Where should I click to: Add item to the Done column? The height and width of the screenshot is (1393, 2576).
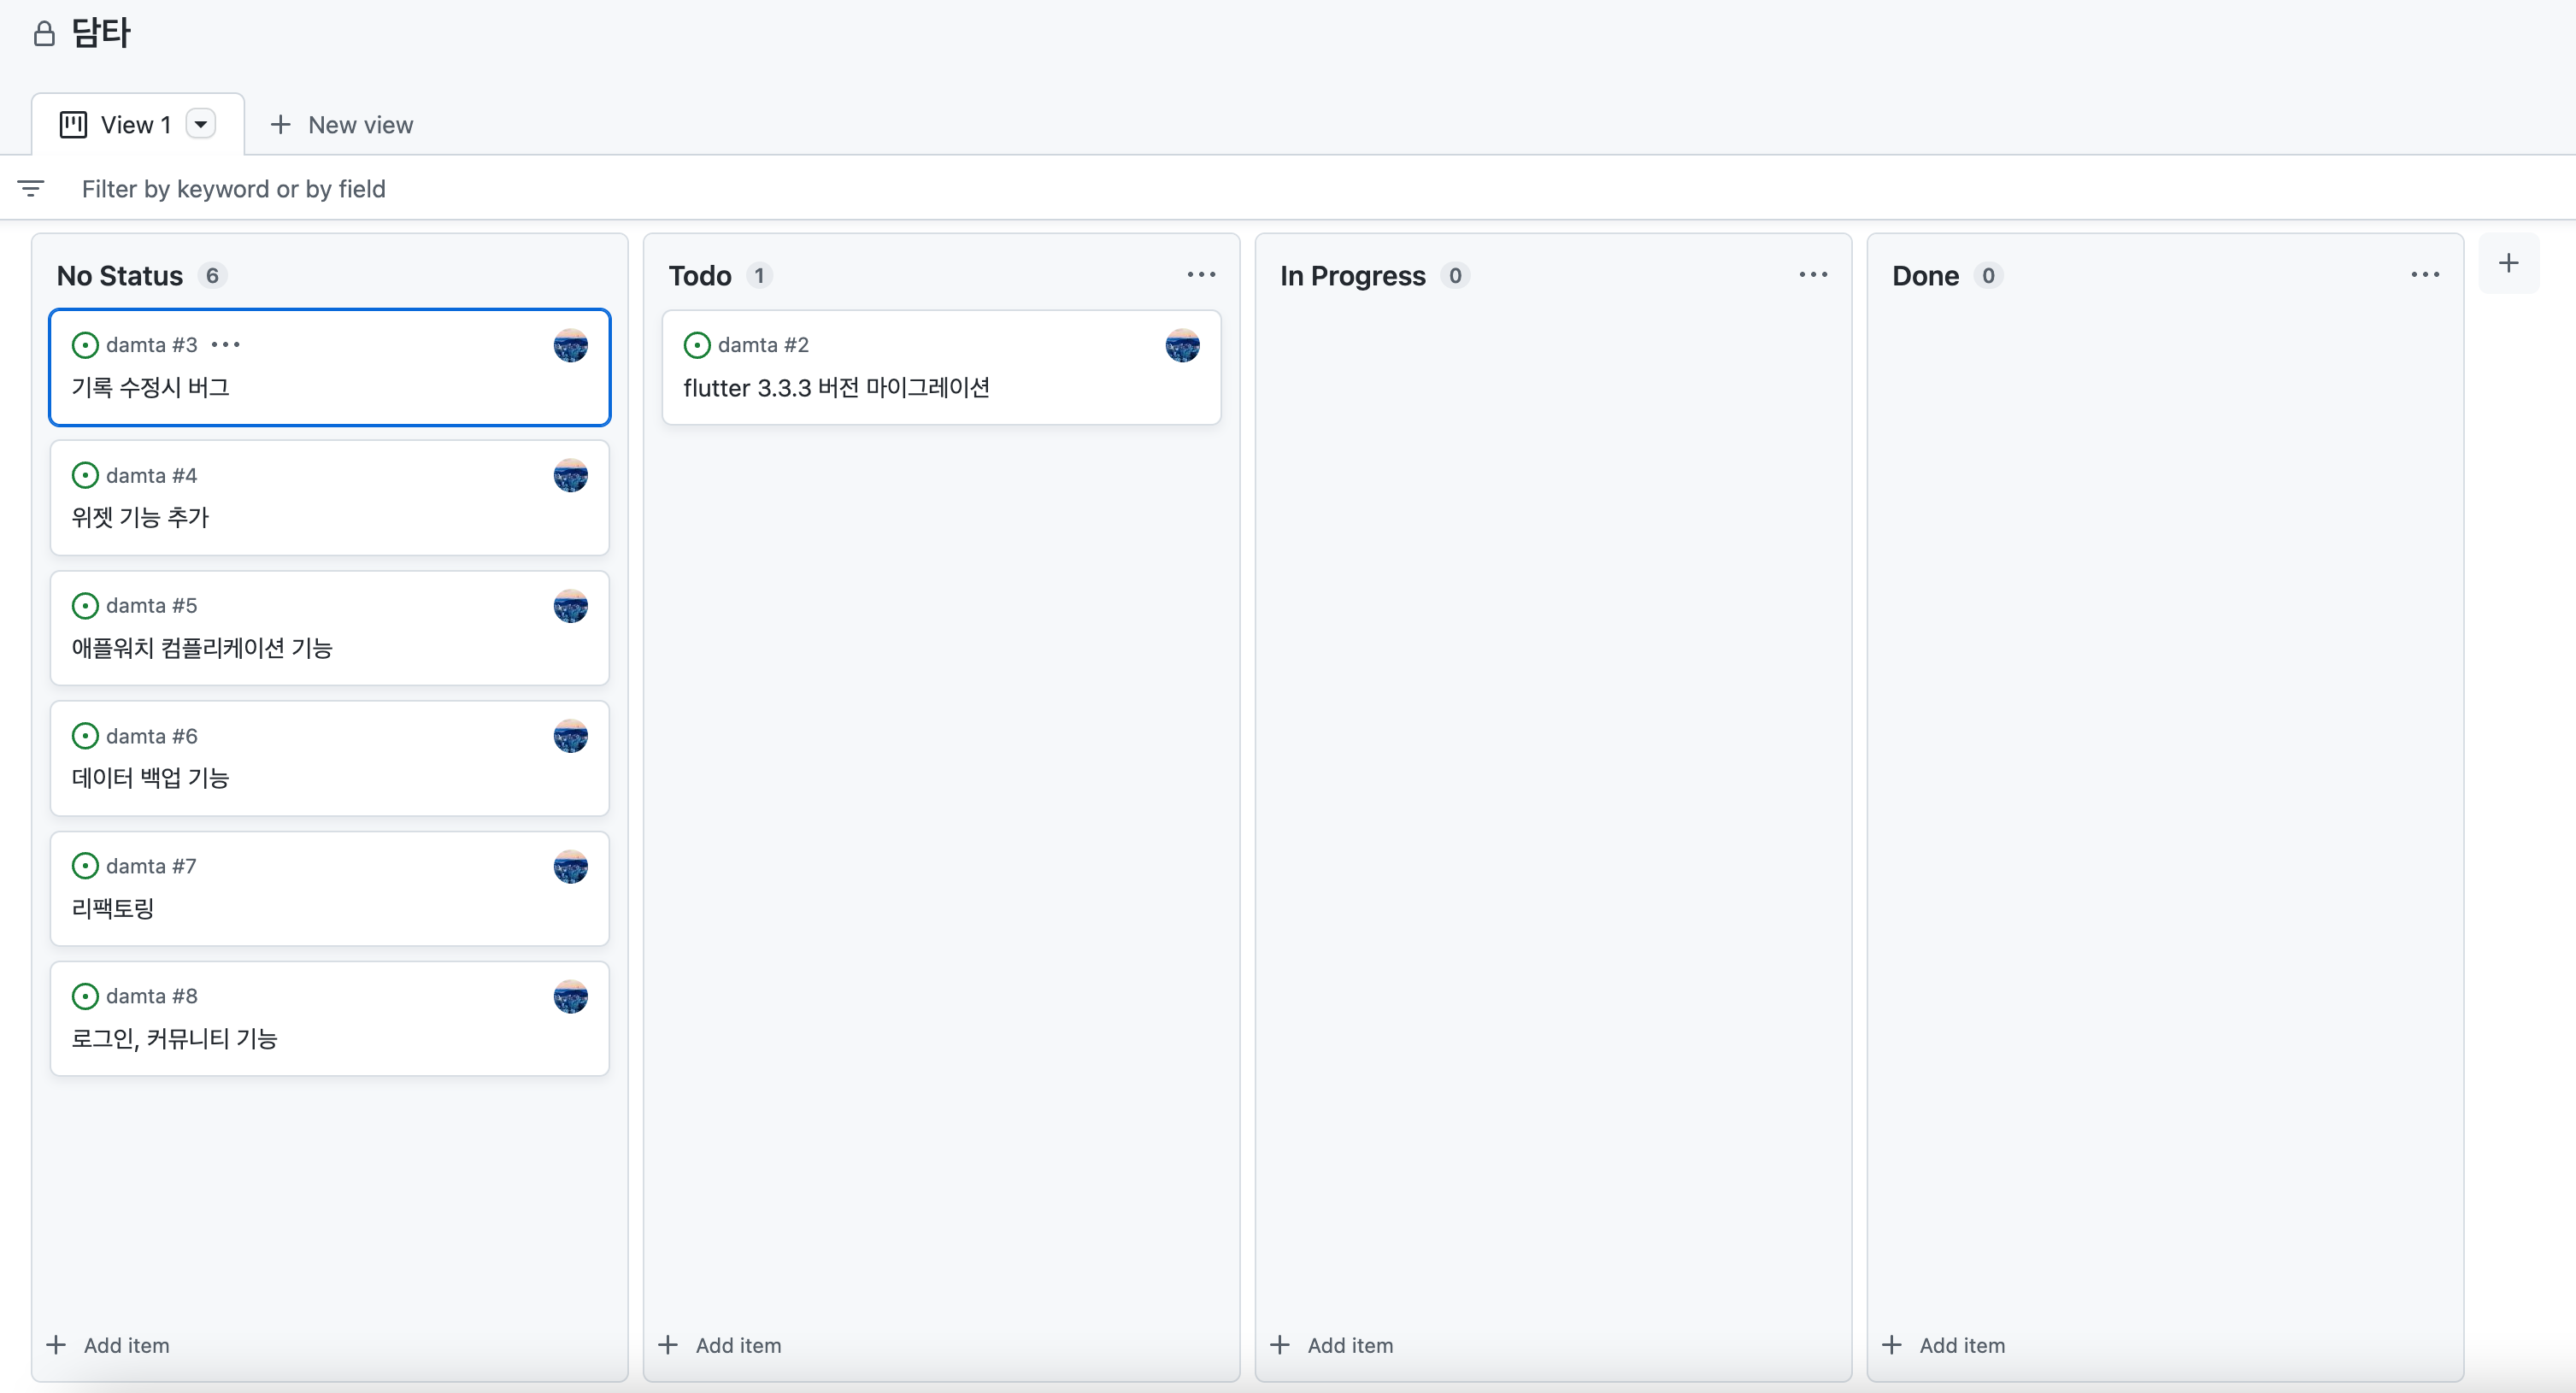click(1944, 1345)
